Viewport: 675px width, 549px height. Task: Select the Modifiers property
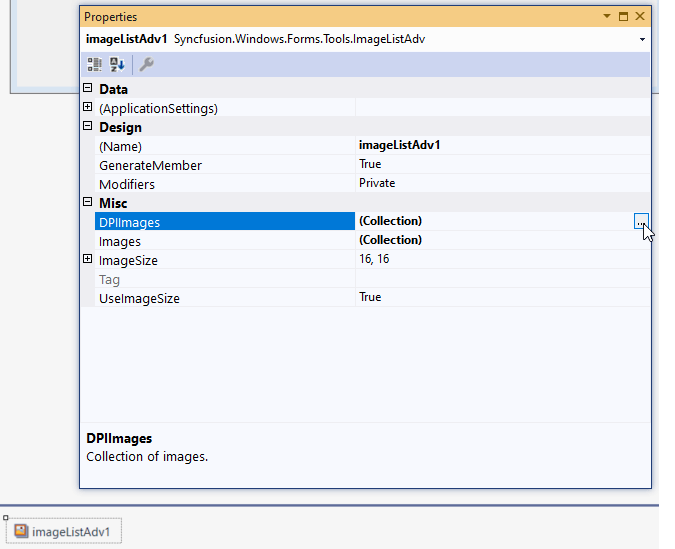click(x=127, y=184)
